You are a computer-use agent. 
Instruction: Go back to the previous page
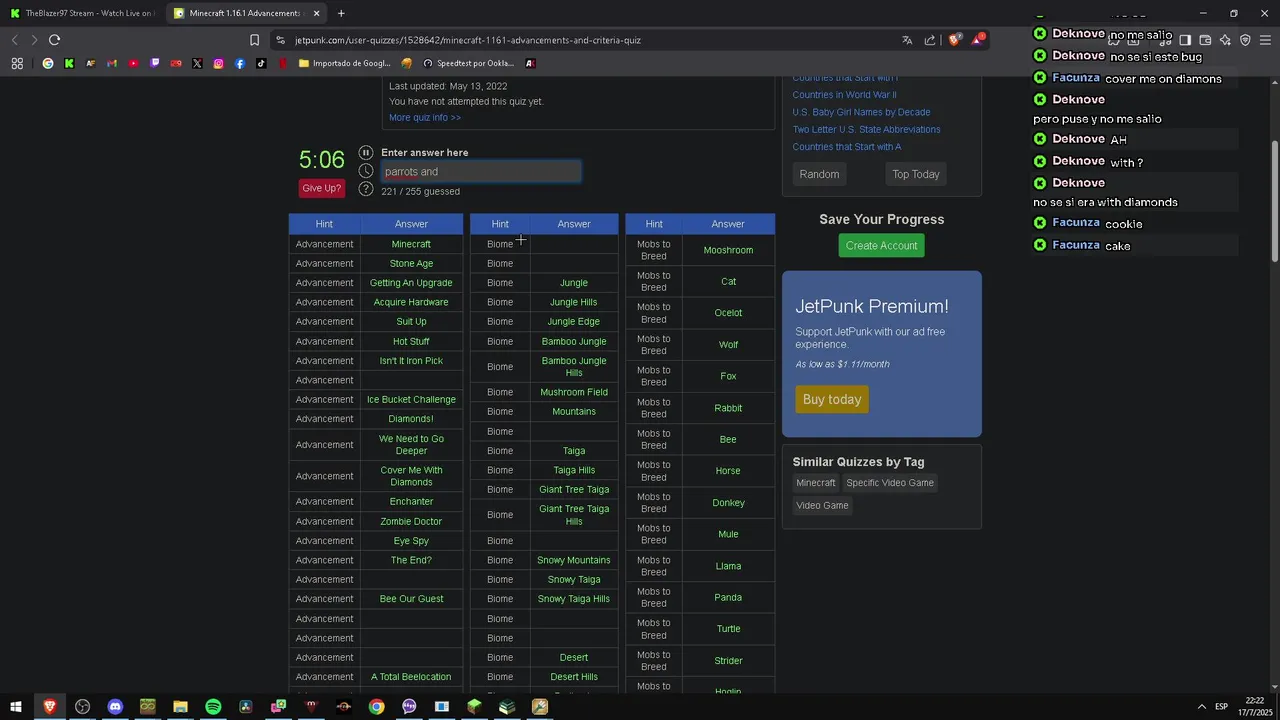coord(14,40)
